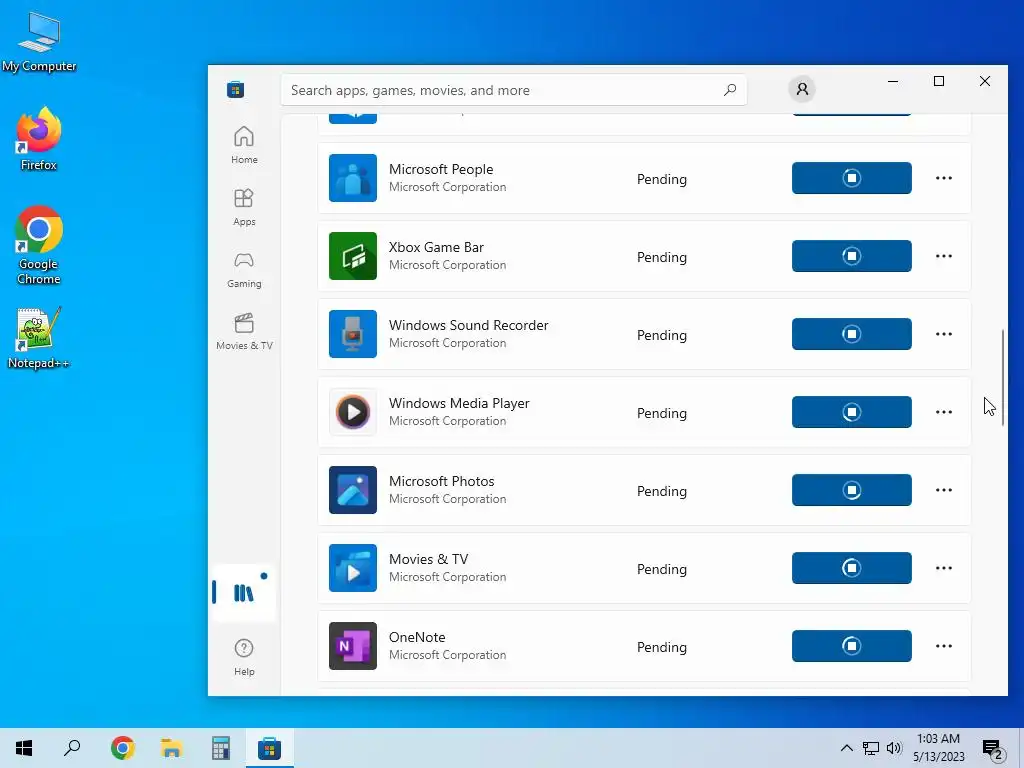
Task: Launch Chrome from the taskbar
Action: coord(122,748)
